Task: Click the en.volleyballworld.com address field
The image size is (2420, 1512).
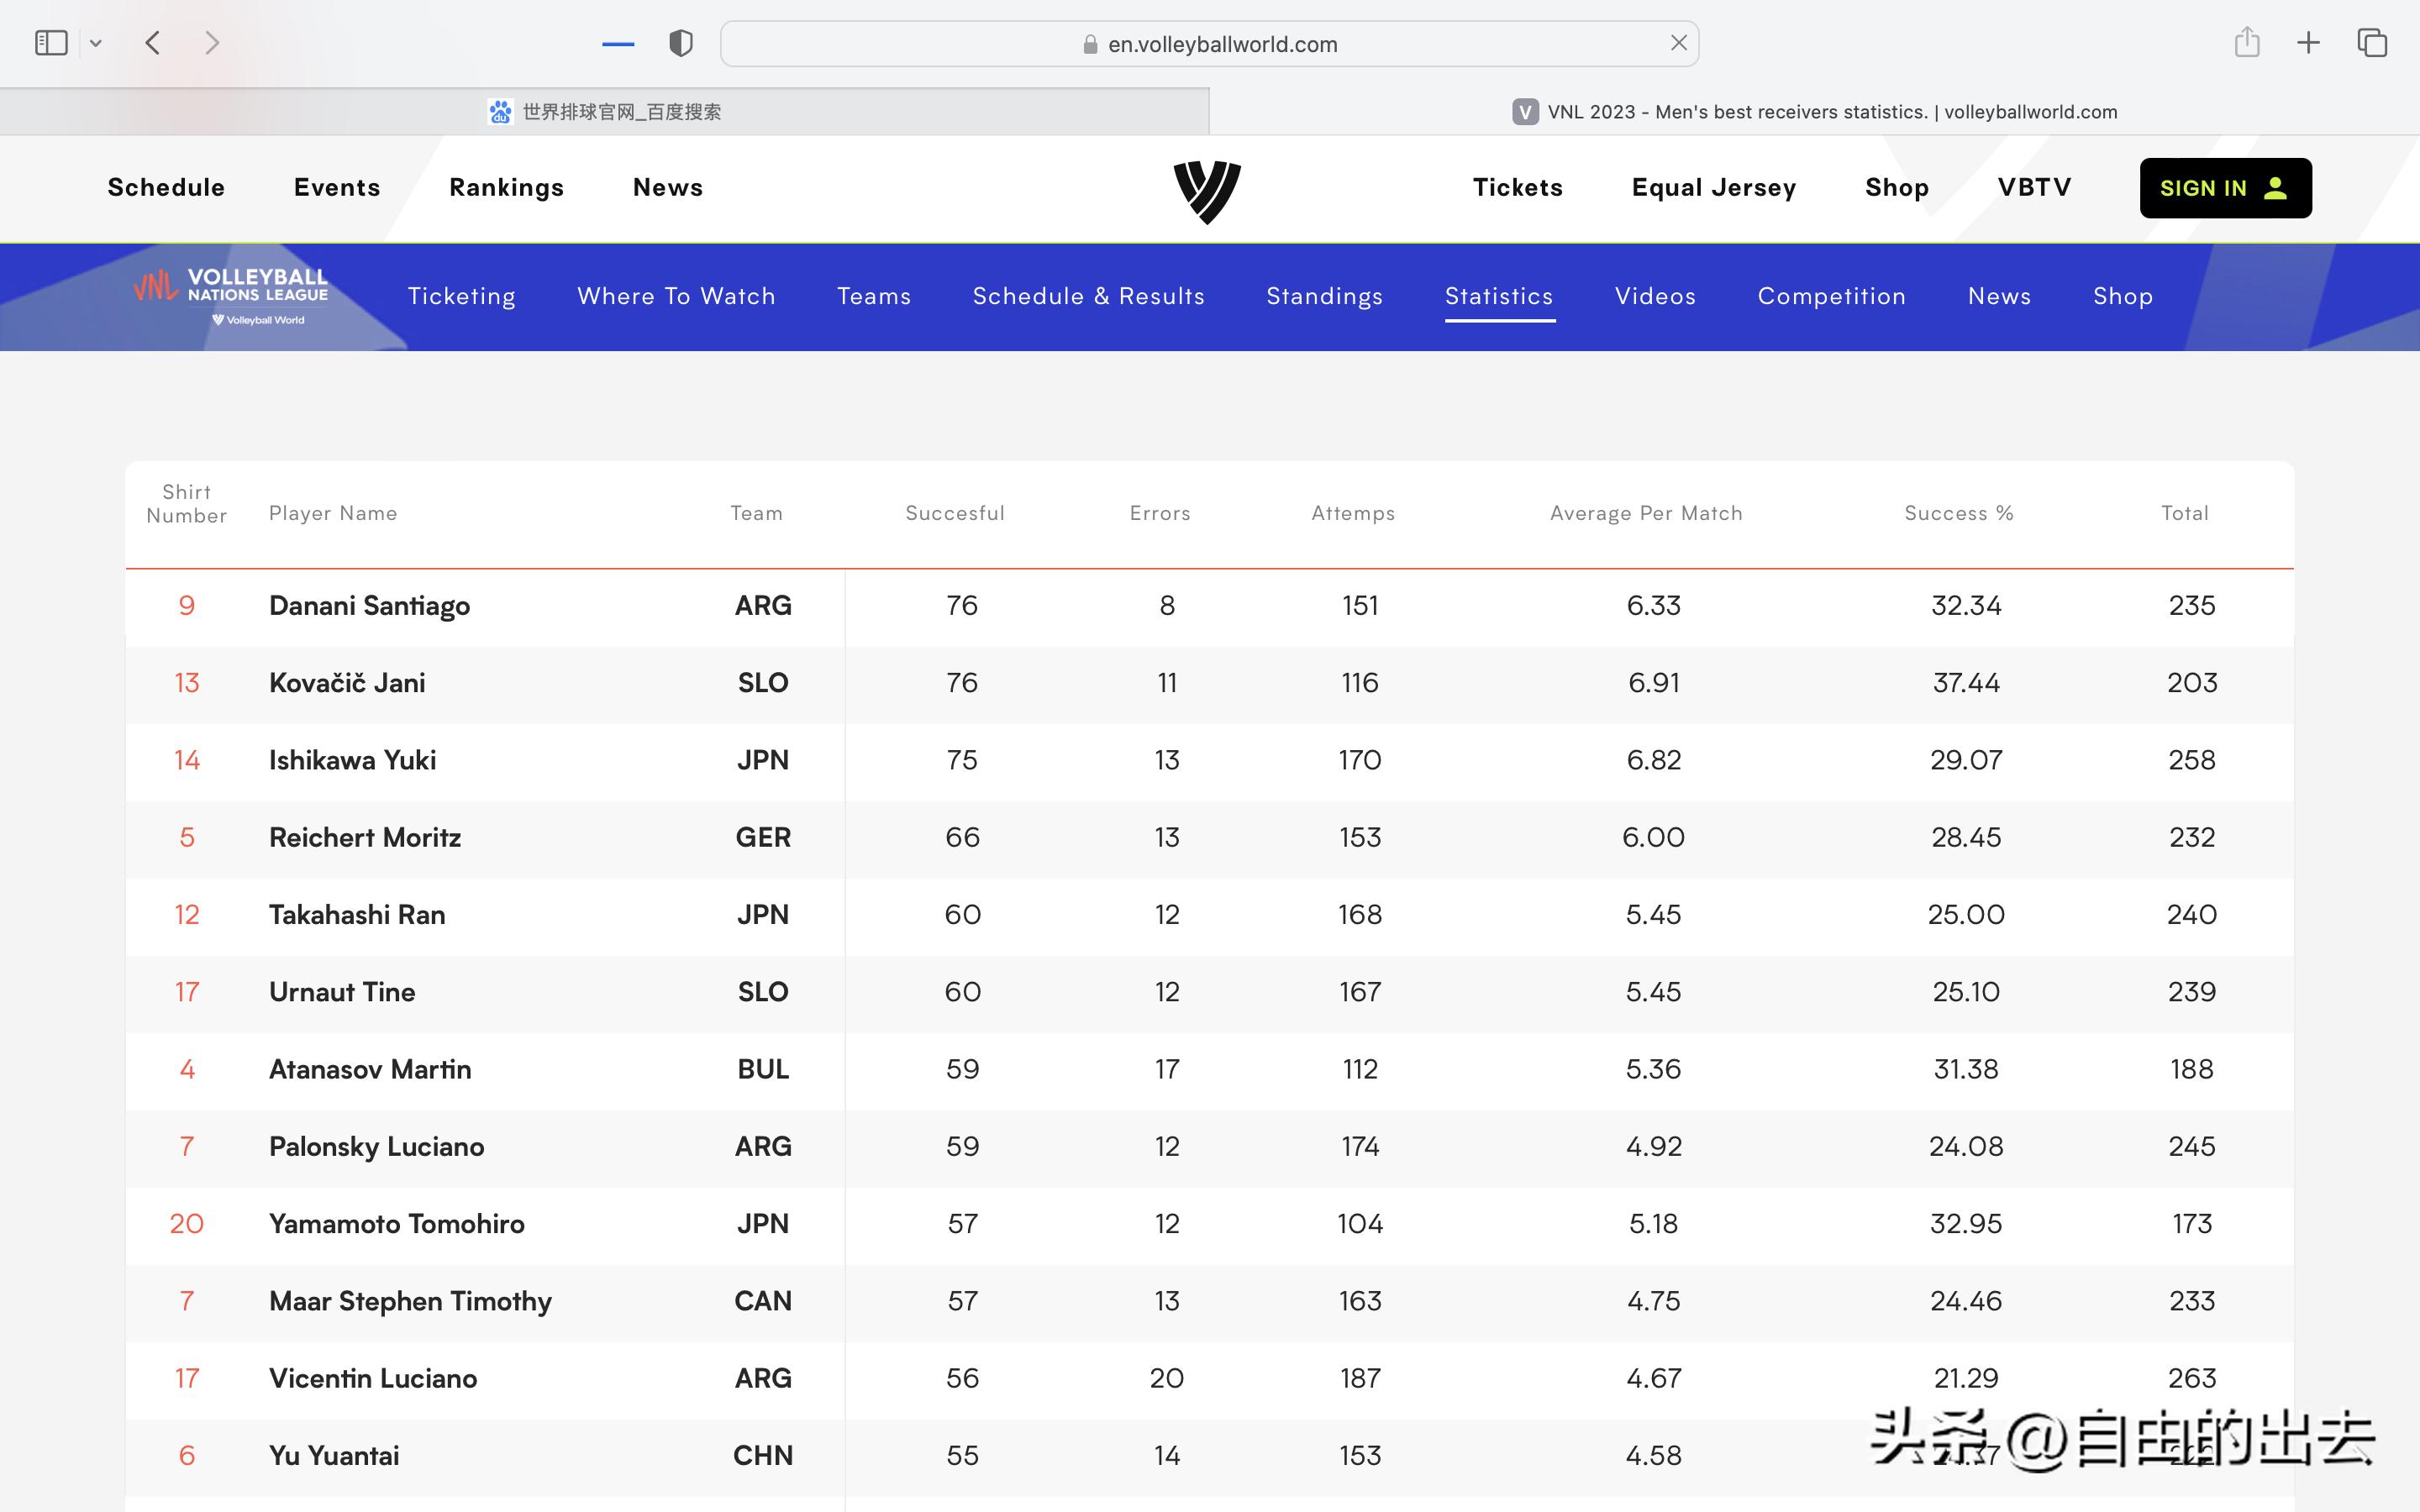Action: [1220, 44]
